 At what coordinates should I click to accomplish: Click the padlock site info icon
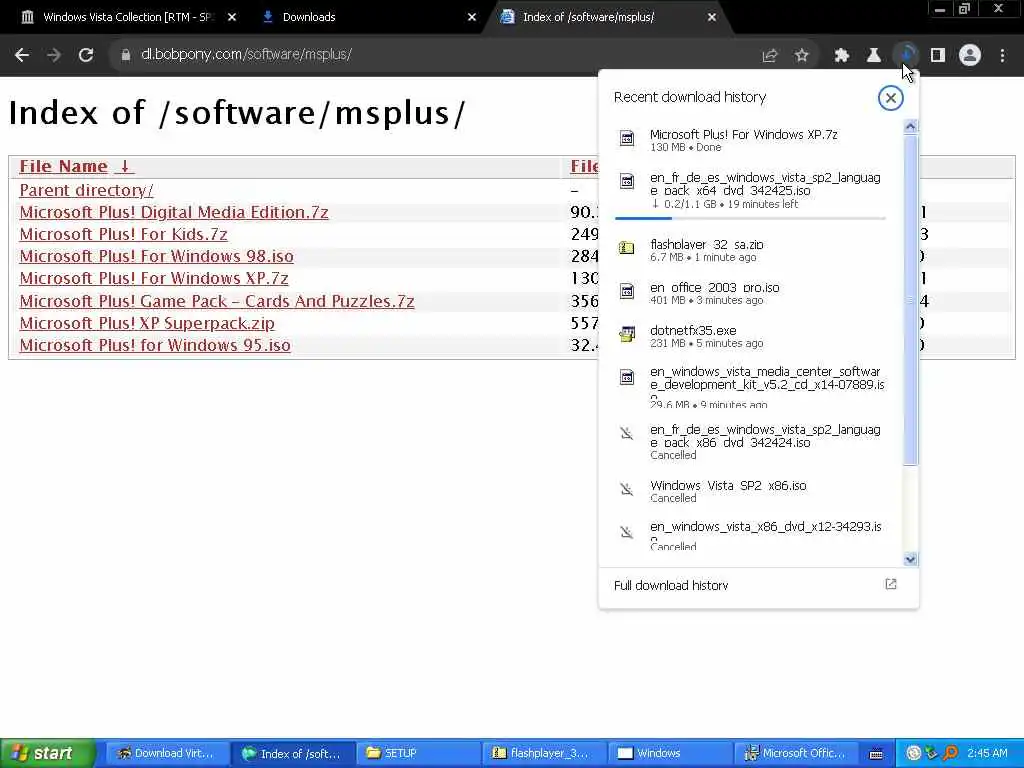tap(125, 55)
